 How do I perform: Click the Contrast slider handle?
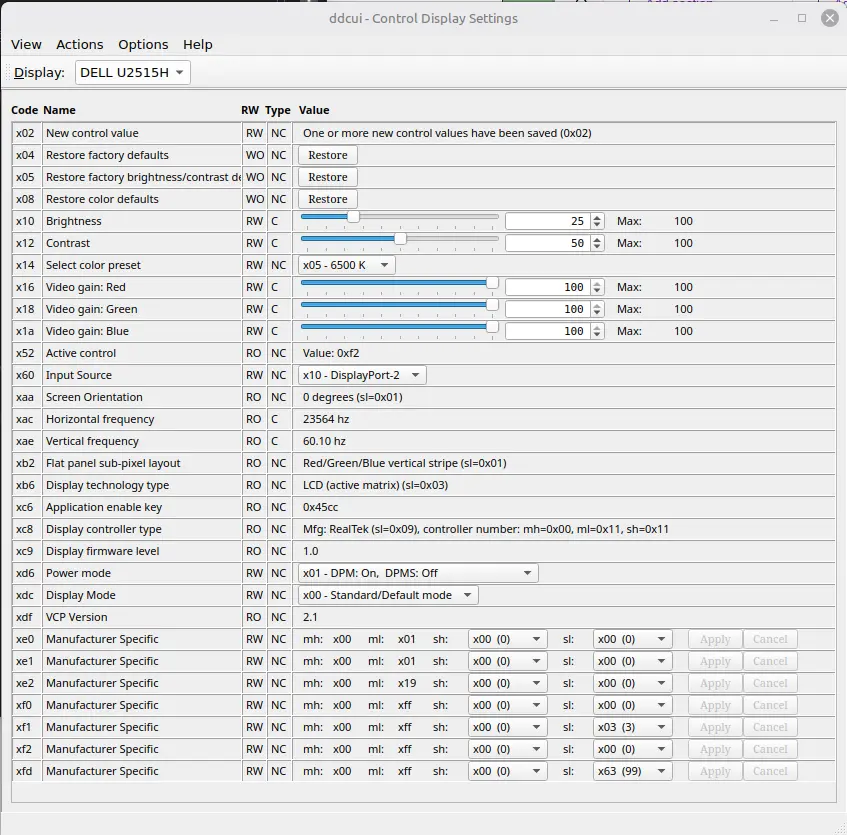point(400,238)
